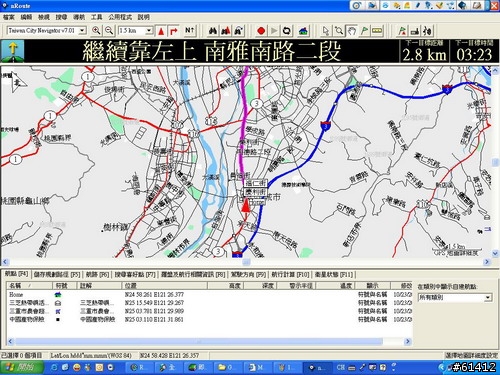The image size is (500, 375).
Task: Switch to the 羅盤及航行相關資訊 [F8] tab
Action: [193, 275]
